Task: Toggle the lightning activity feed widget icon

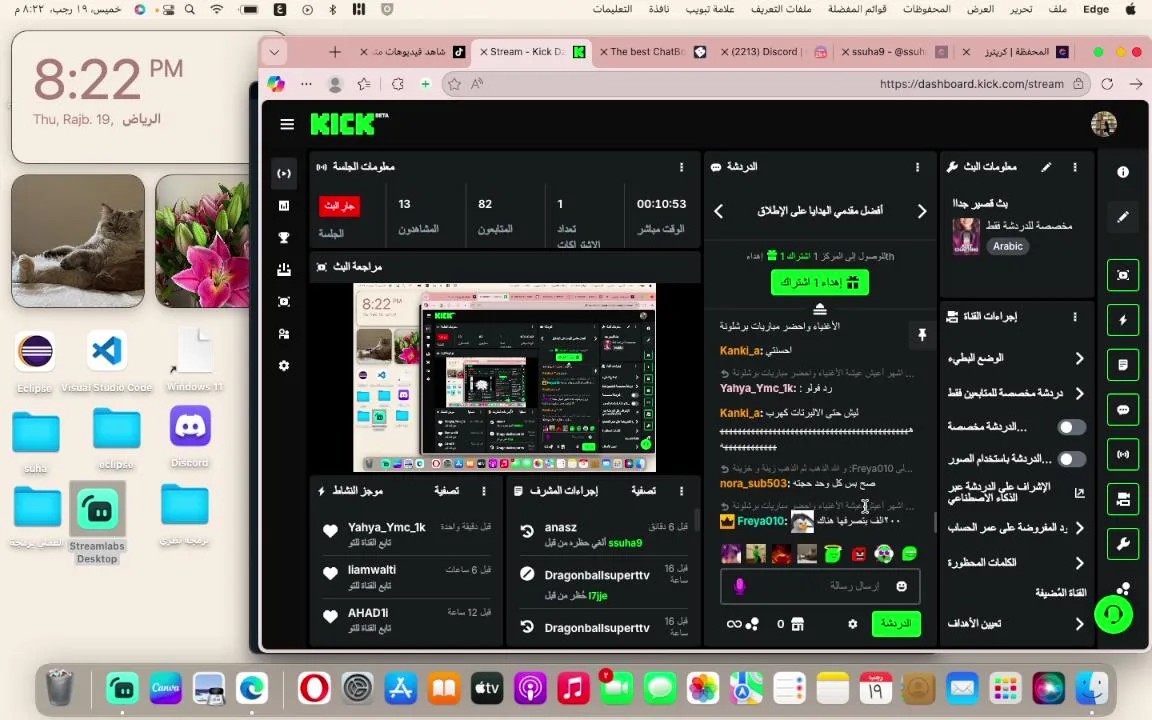Action: click(1123, 320)
